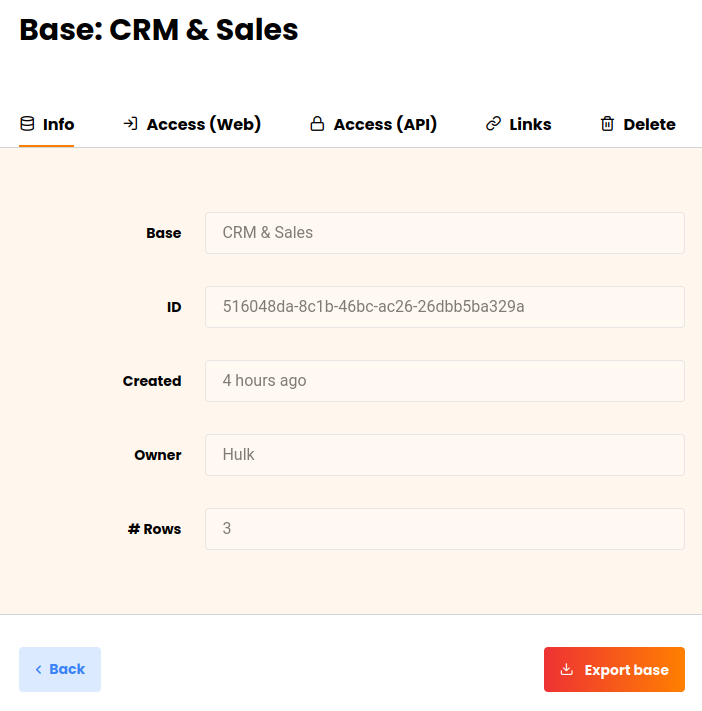This screenshot has height=711, width=702.
Task: Click the Base name field showing CRM & Sales
Action: click(x=444, y=233)
